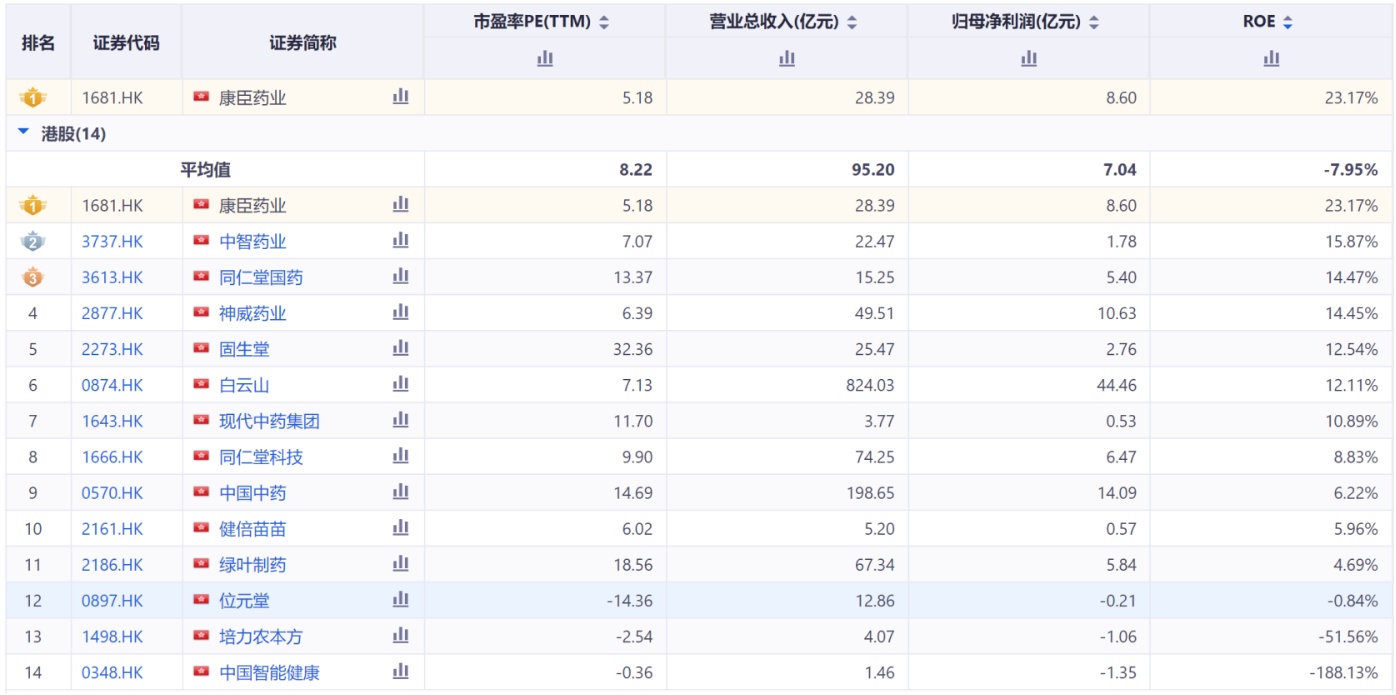Toggle ROE column sort order
Screen dimensions: 1396x695
tap(1287, 22)
